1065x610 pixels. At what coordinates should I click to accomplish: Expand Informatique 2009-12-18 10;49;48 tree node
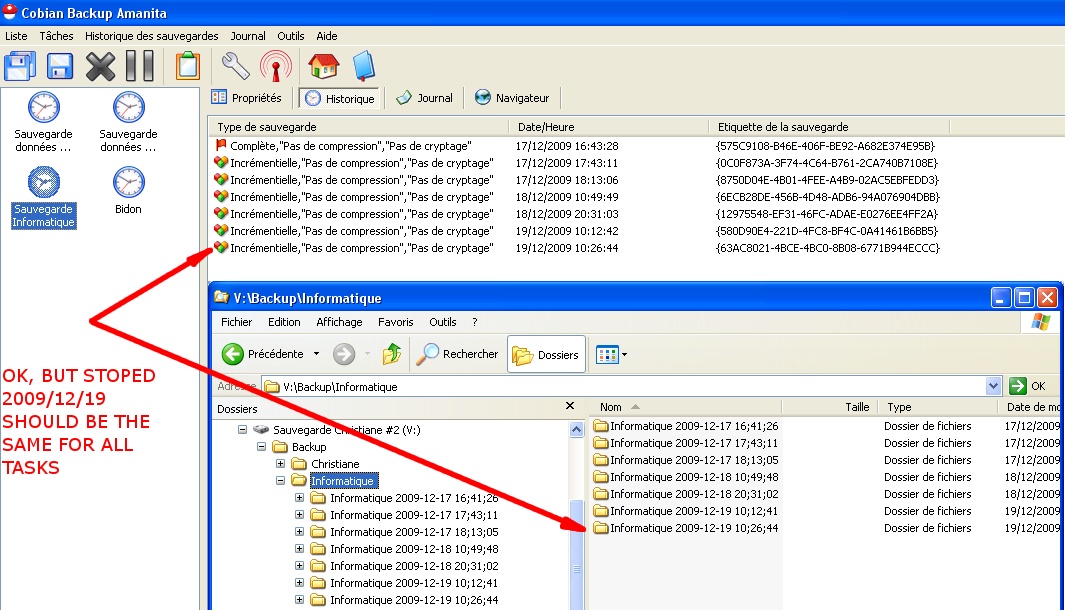click(x=300, y=548)
